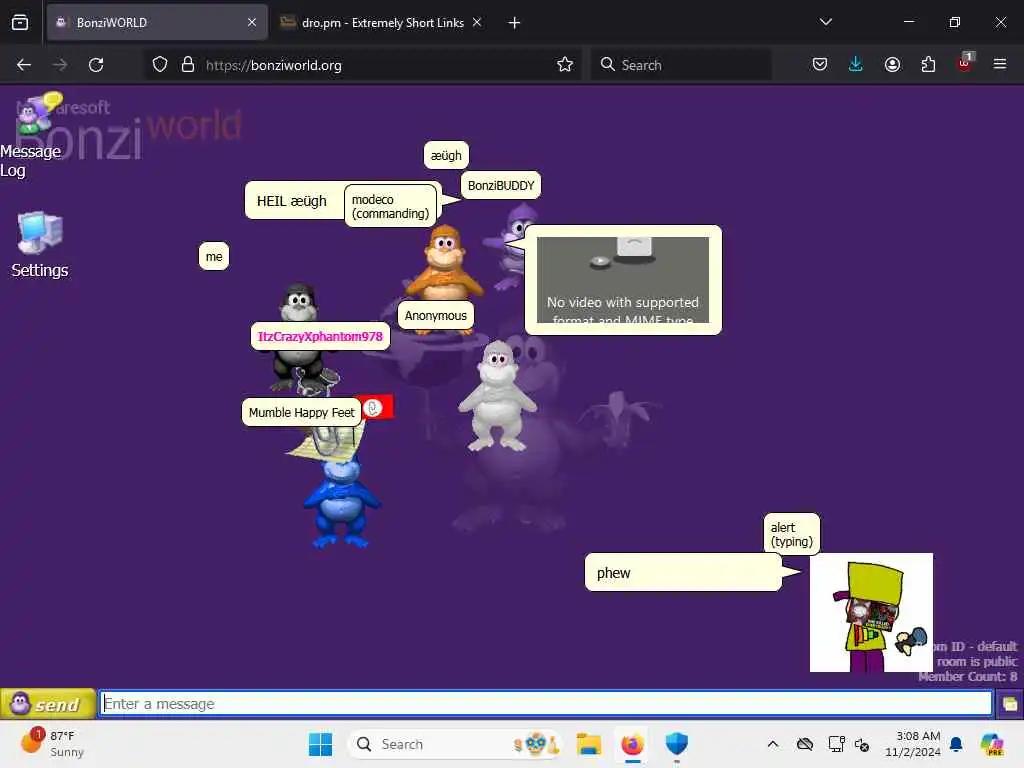This screenshot has height=768, width=1024.
Task: Open the uBlock Origin extension
Action: tap(965, 63)
